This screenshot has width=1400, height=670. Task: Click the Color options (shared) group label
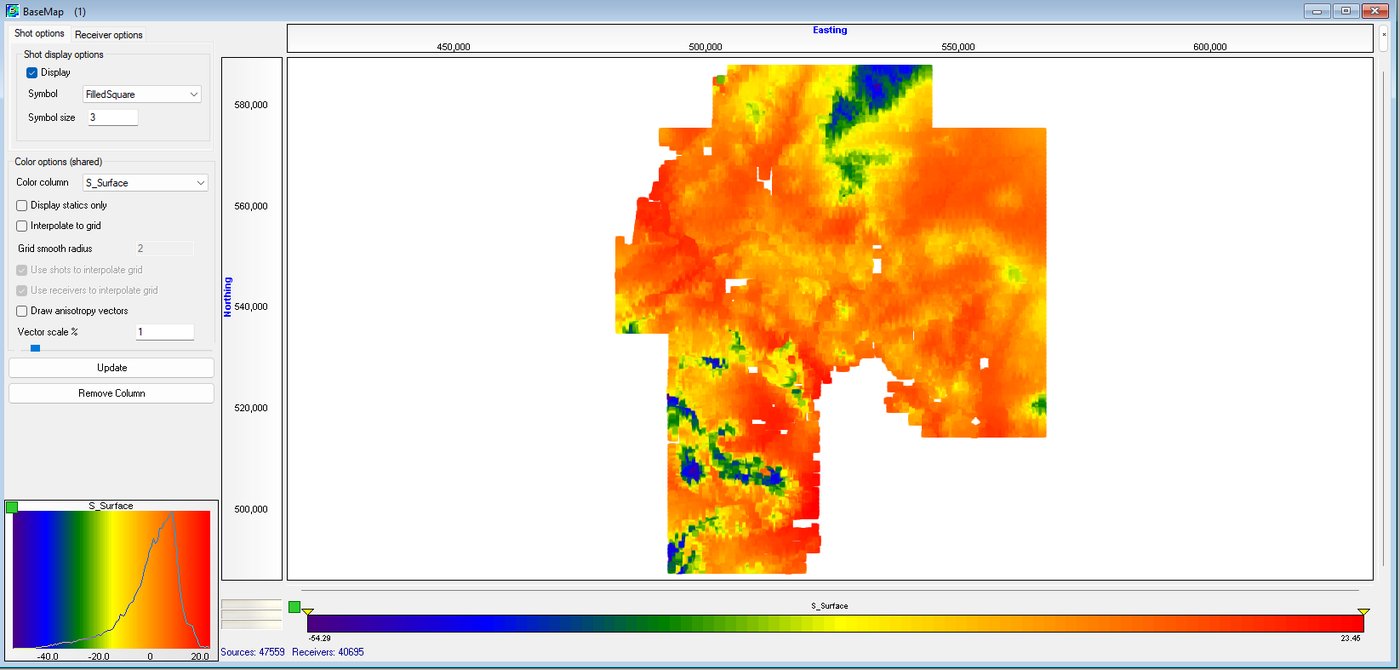click(x=58, y=161)
